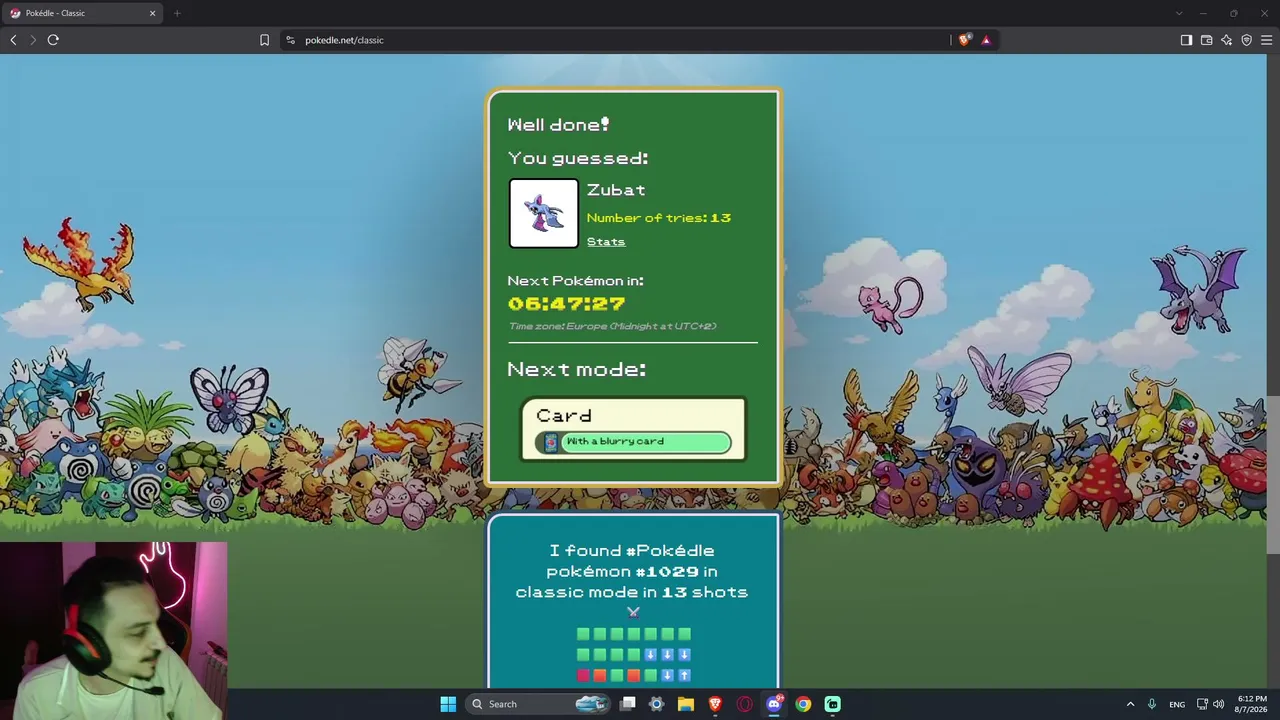Open Google Chrome from the taskbar

803,704
